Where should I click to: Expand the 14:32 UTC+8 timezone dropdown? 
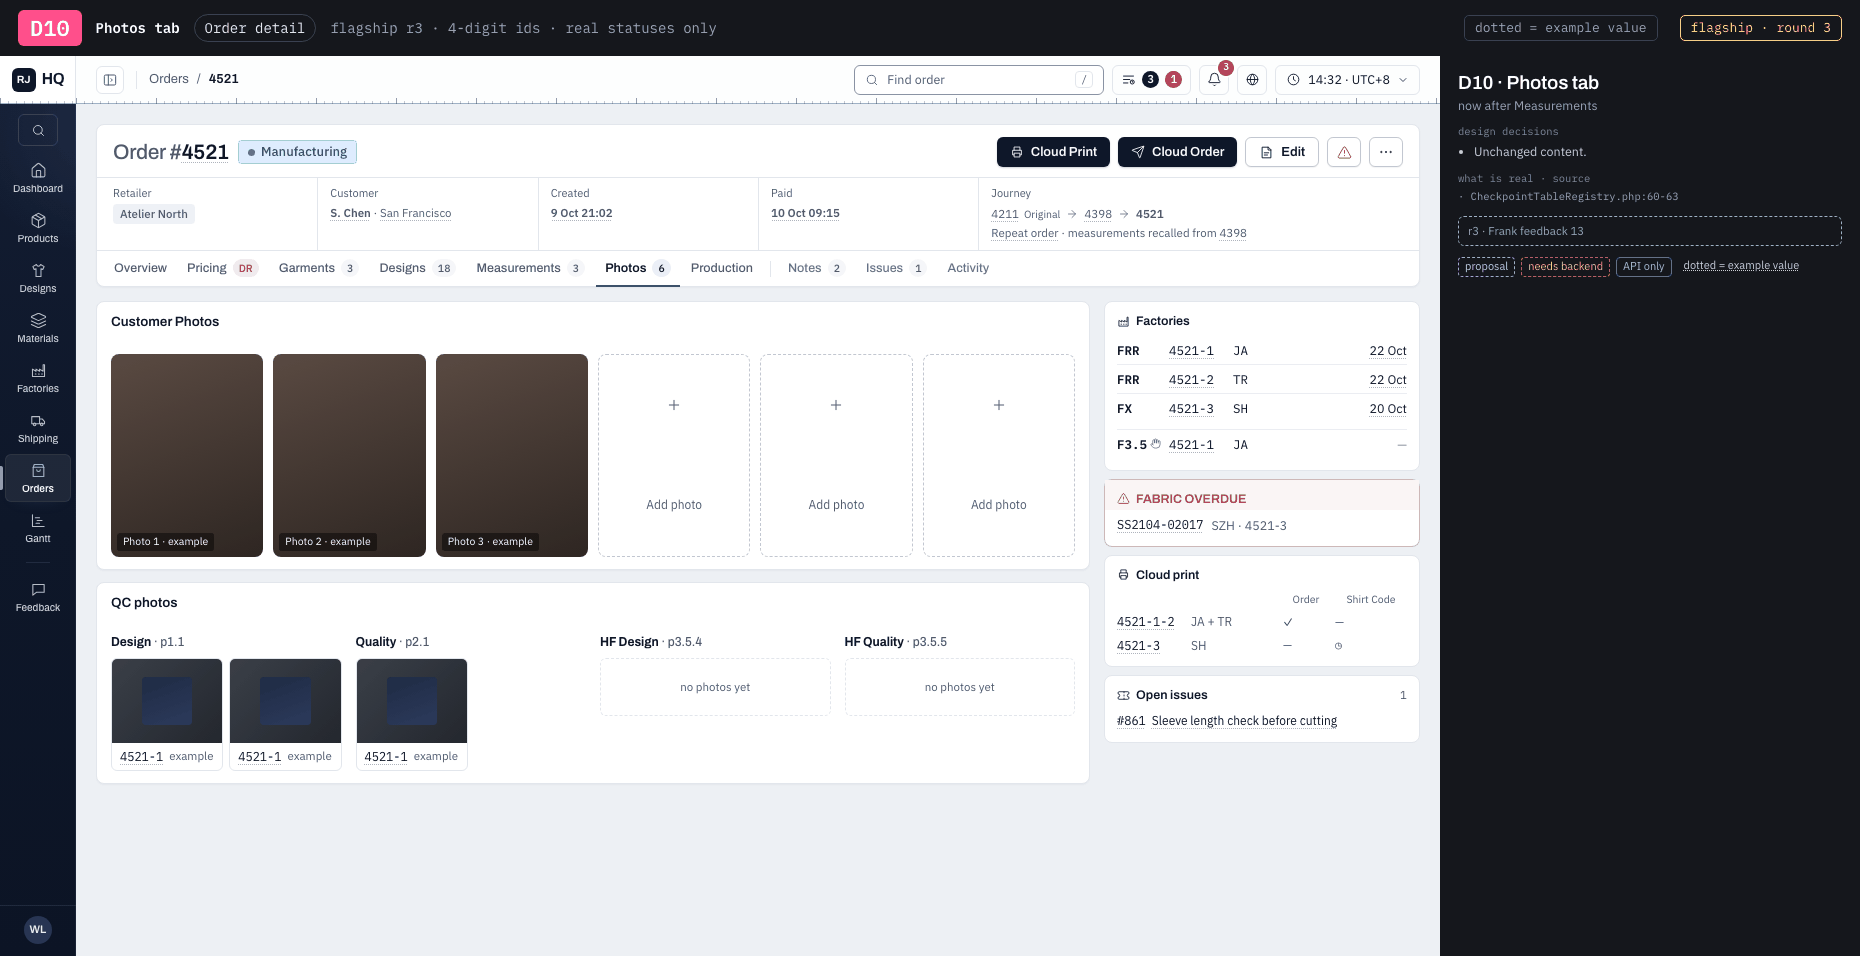click(1347, 80)
